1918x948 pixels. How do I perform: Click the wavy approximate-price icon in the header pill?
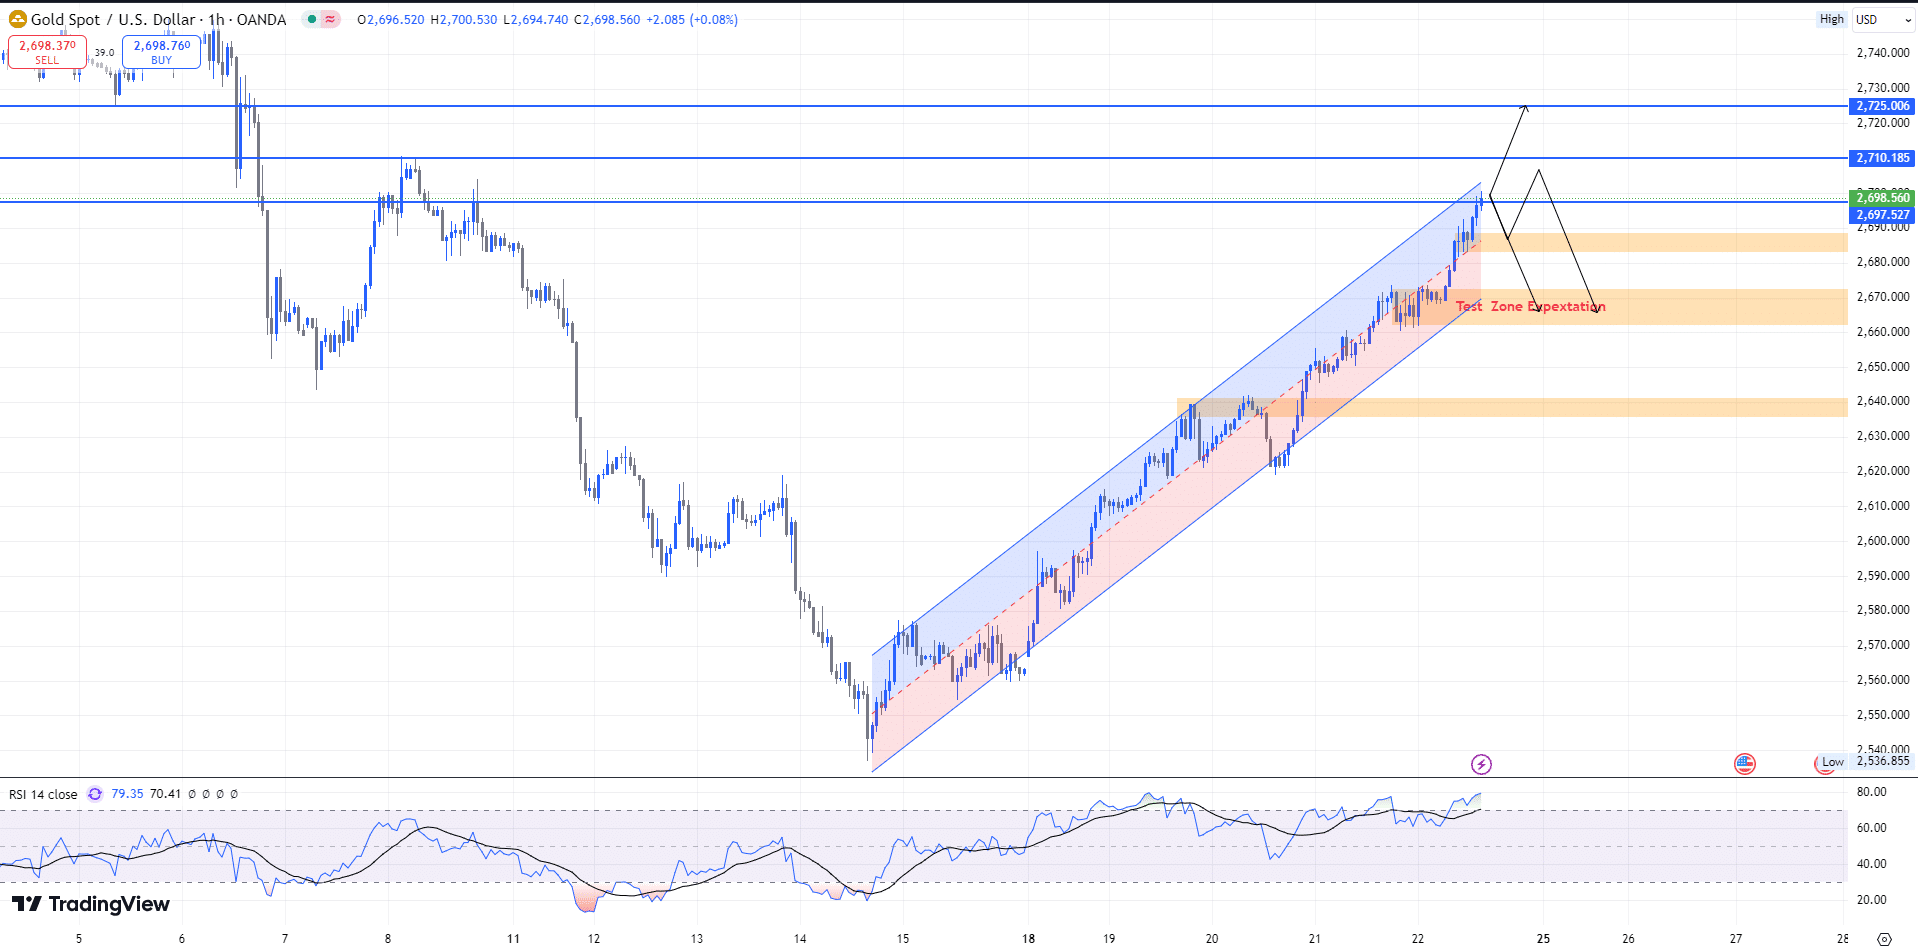coord(329,19)
